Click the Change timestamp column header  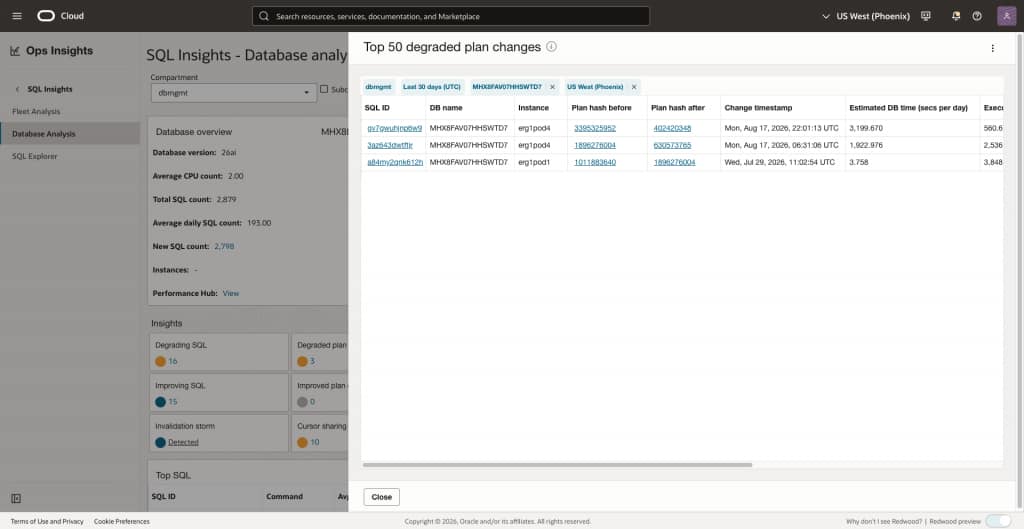tap(758, 108)
